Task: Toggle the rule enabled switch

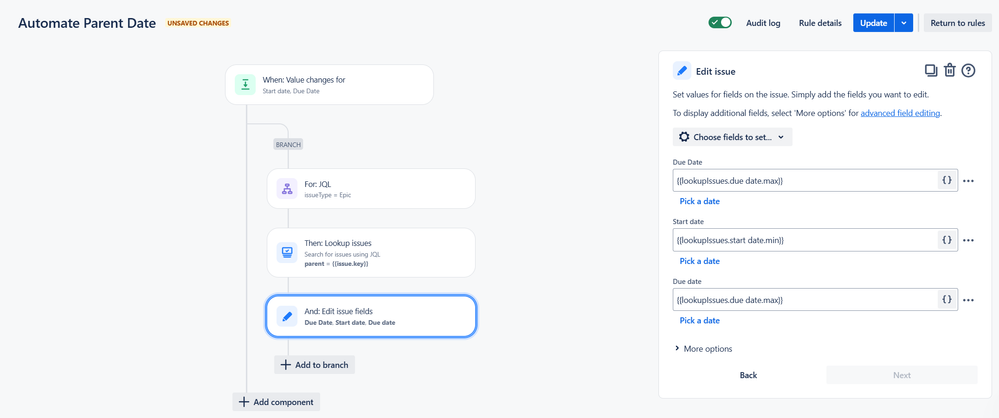Action: click(x=720, y=23)
